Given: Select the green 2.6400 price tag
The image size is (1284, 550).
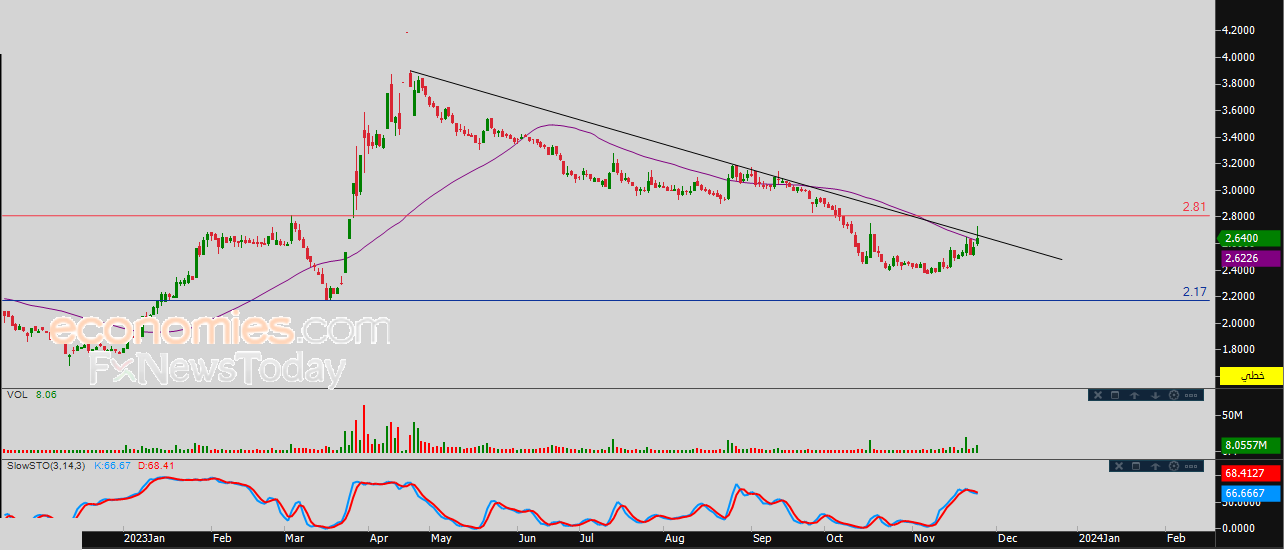Looking at the screenshot, I should pos(1250,238).
